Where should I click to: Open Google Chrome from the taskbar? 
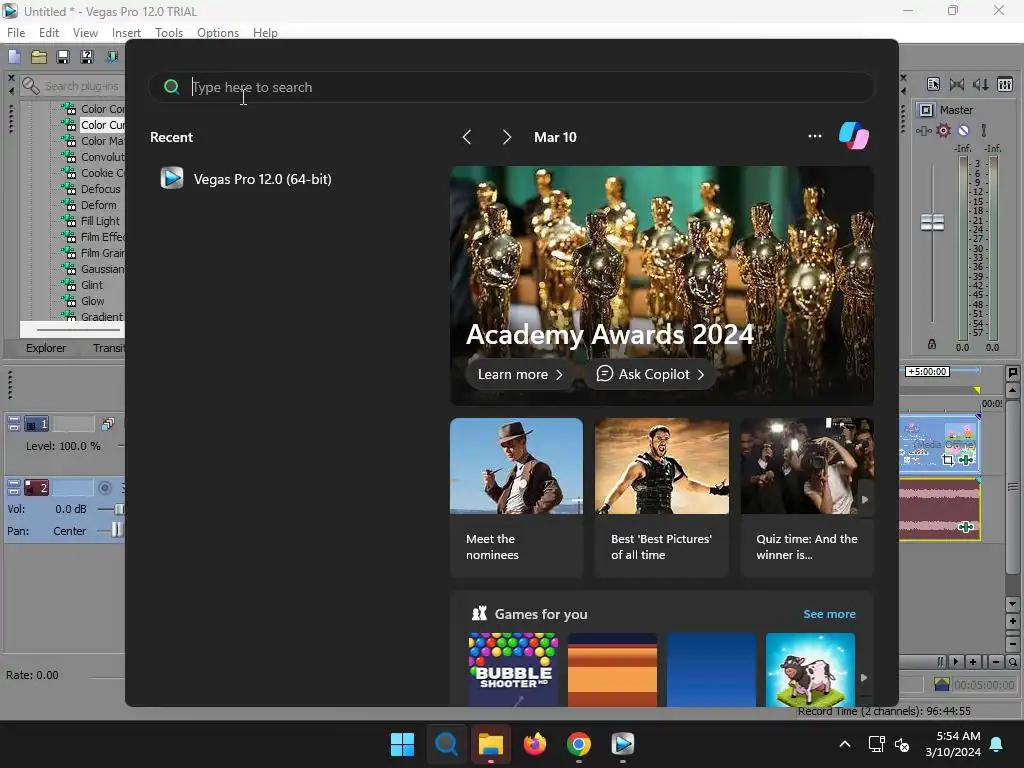[579, 744]
